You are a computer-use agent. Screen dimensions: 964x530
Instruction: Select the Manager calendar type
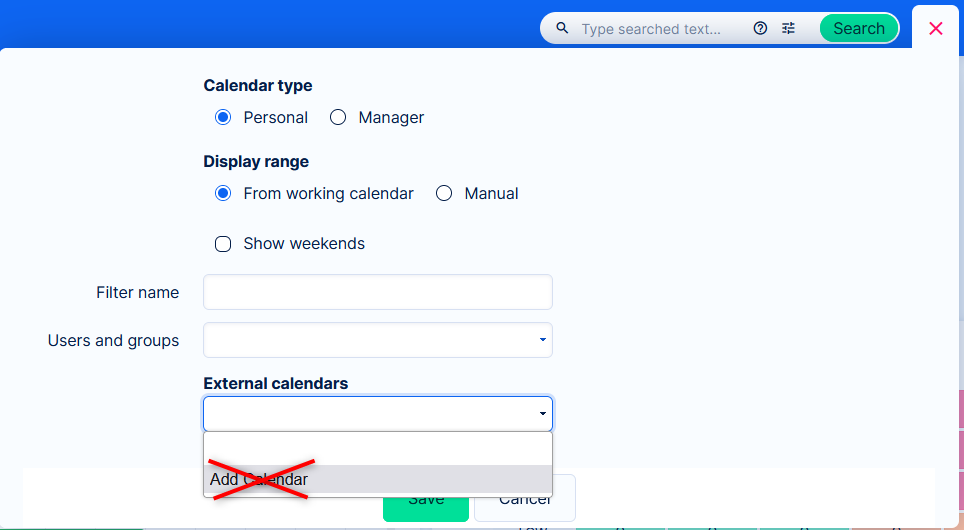tap(338, 118)
